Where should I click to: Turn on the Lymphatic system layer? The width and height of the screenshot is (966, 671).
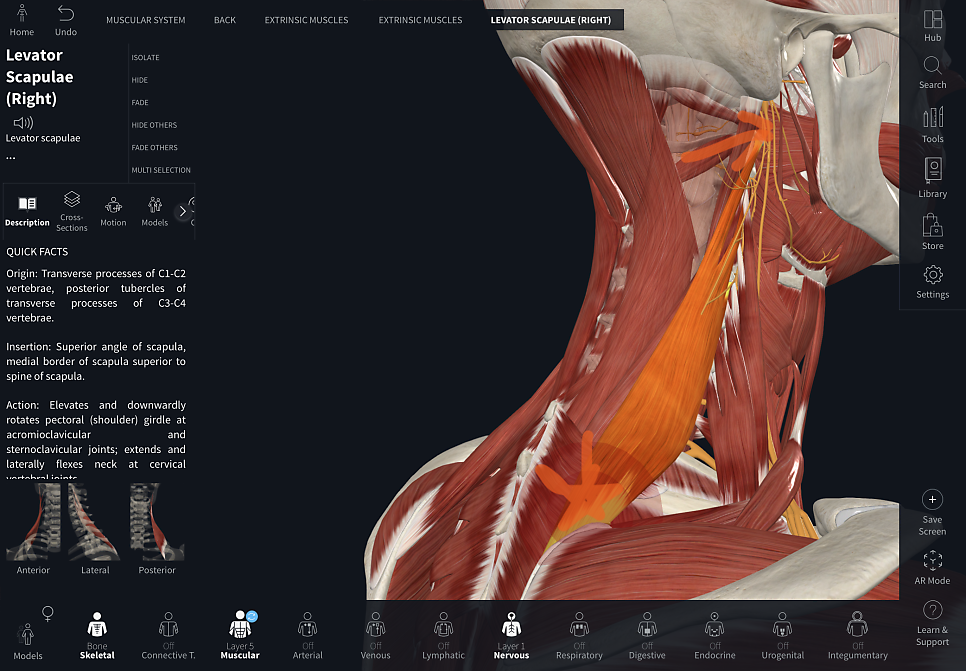[444, 635]
